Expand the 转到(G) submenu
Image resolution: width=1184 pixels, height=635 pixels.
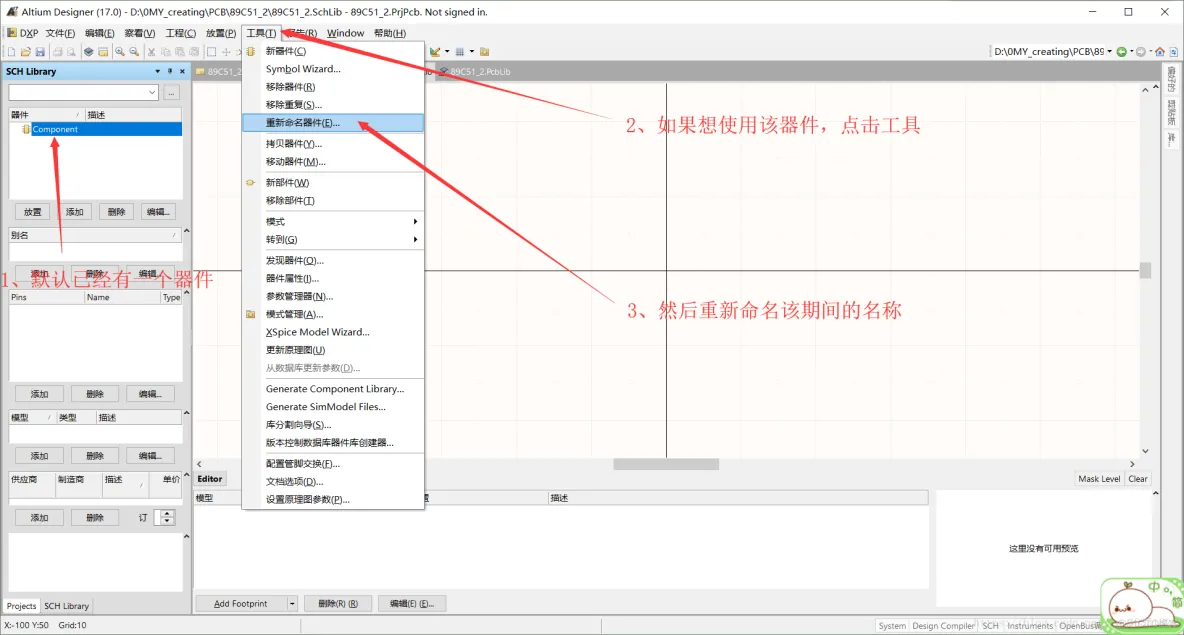tap(332, 240)
